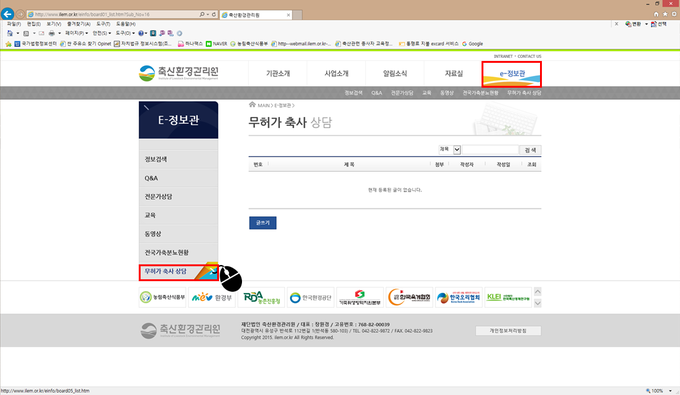Open the Google bookmark
680x395 pixels.
click(x=472, y=44)
